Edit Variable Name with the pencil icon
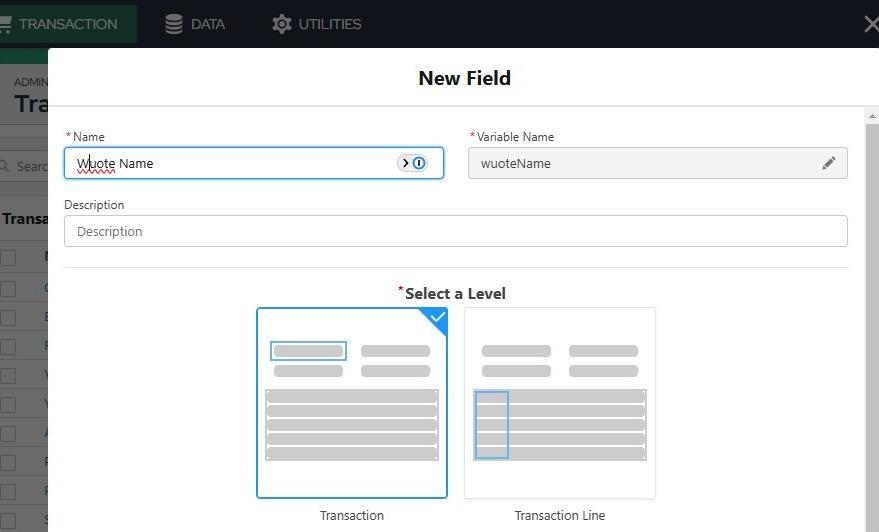 829,163
